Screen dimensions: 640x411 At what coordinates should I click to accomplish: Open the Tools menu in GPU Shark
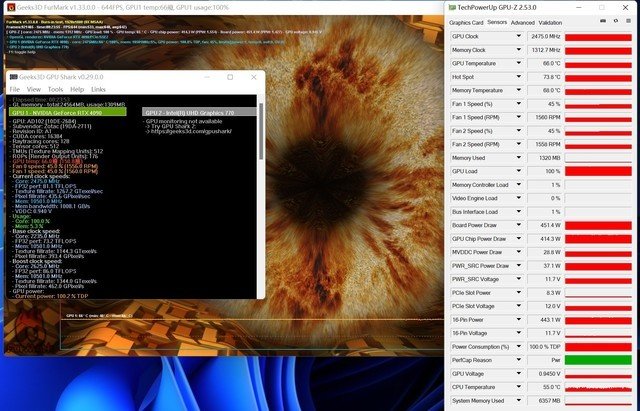point(56,89)
